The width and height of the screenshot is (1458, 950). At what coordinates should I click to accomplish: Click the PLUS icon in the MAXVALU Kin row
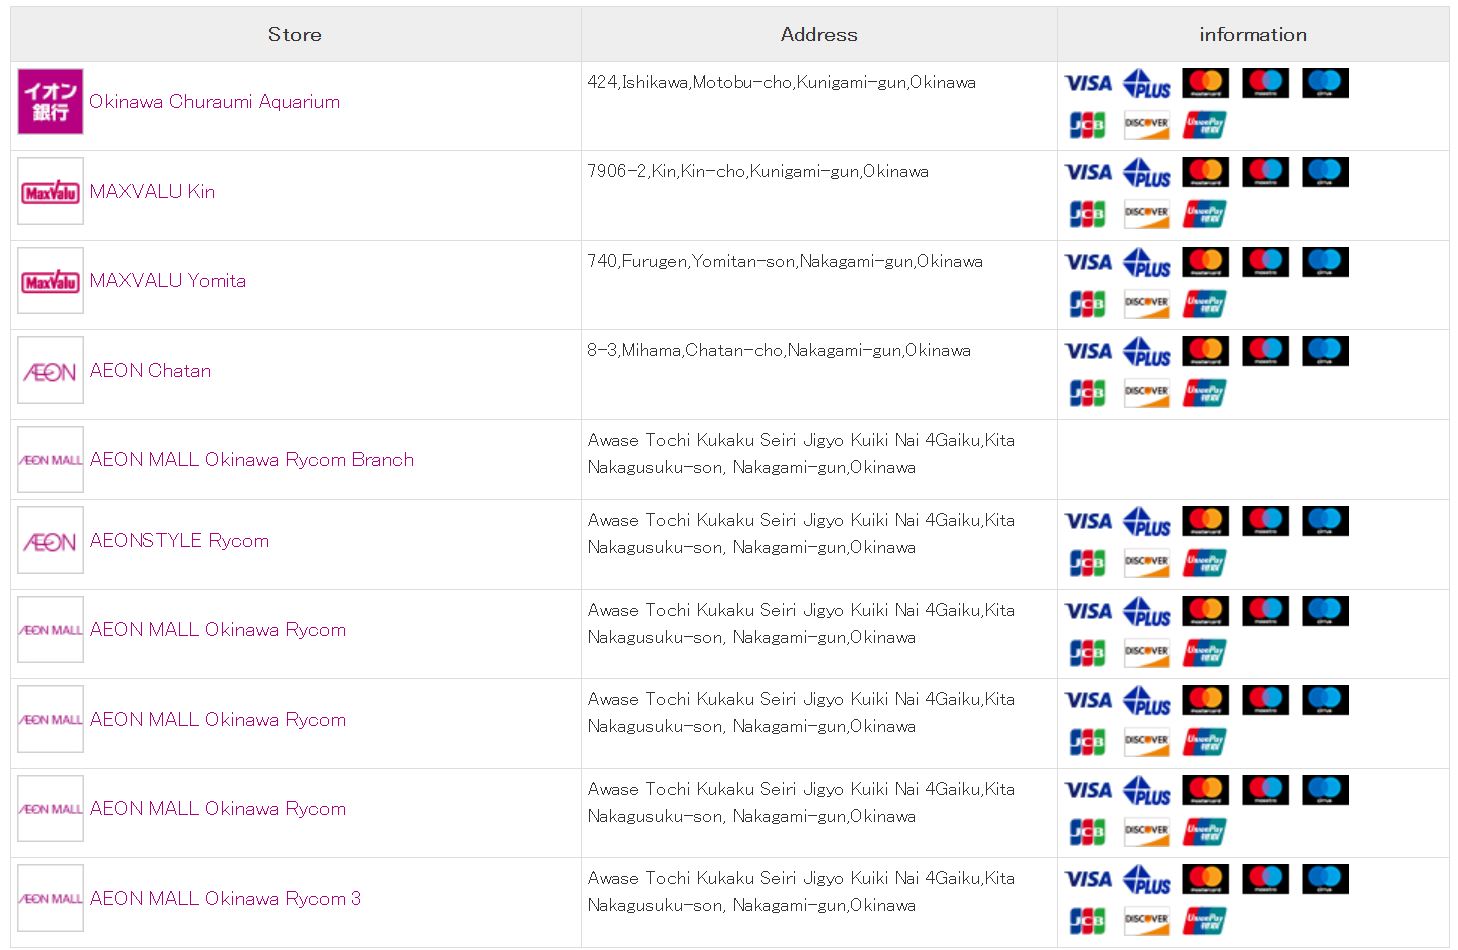(1147, 173)
